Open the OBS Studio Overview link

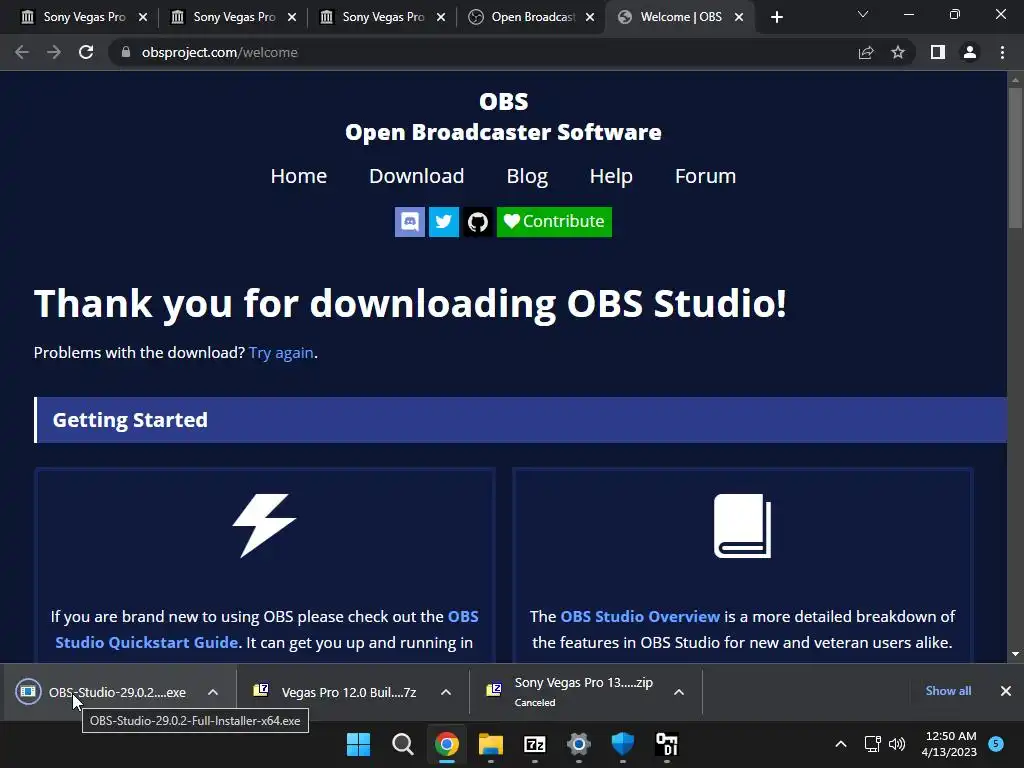(640, 616)
